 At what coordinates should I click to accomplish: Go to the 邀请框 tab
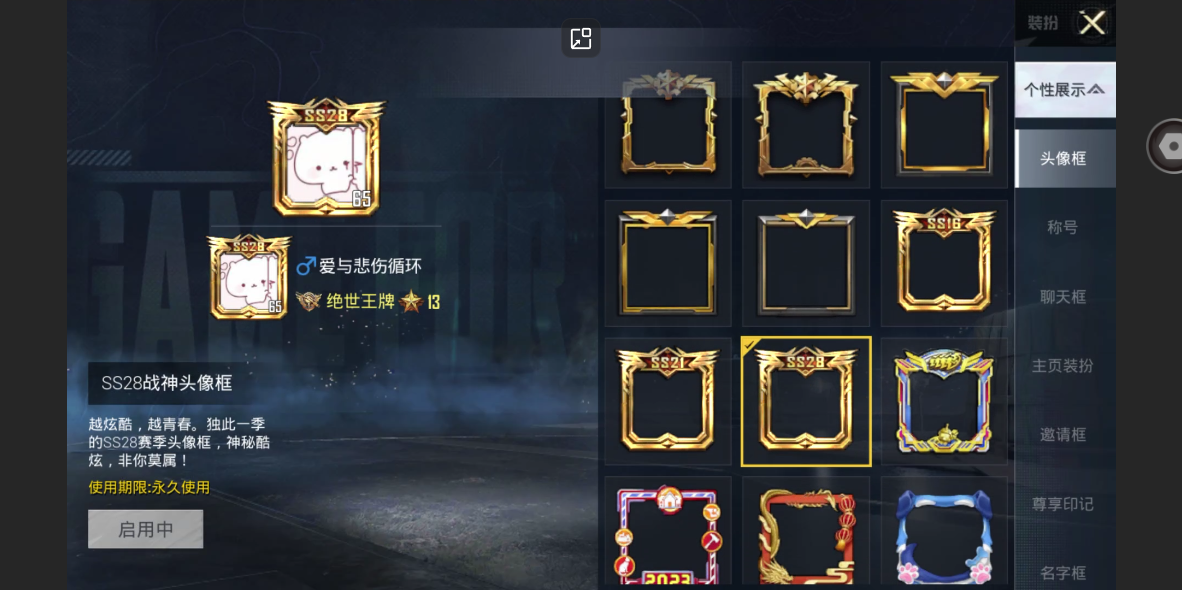point(1062,435)
